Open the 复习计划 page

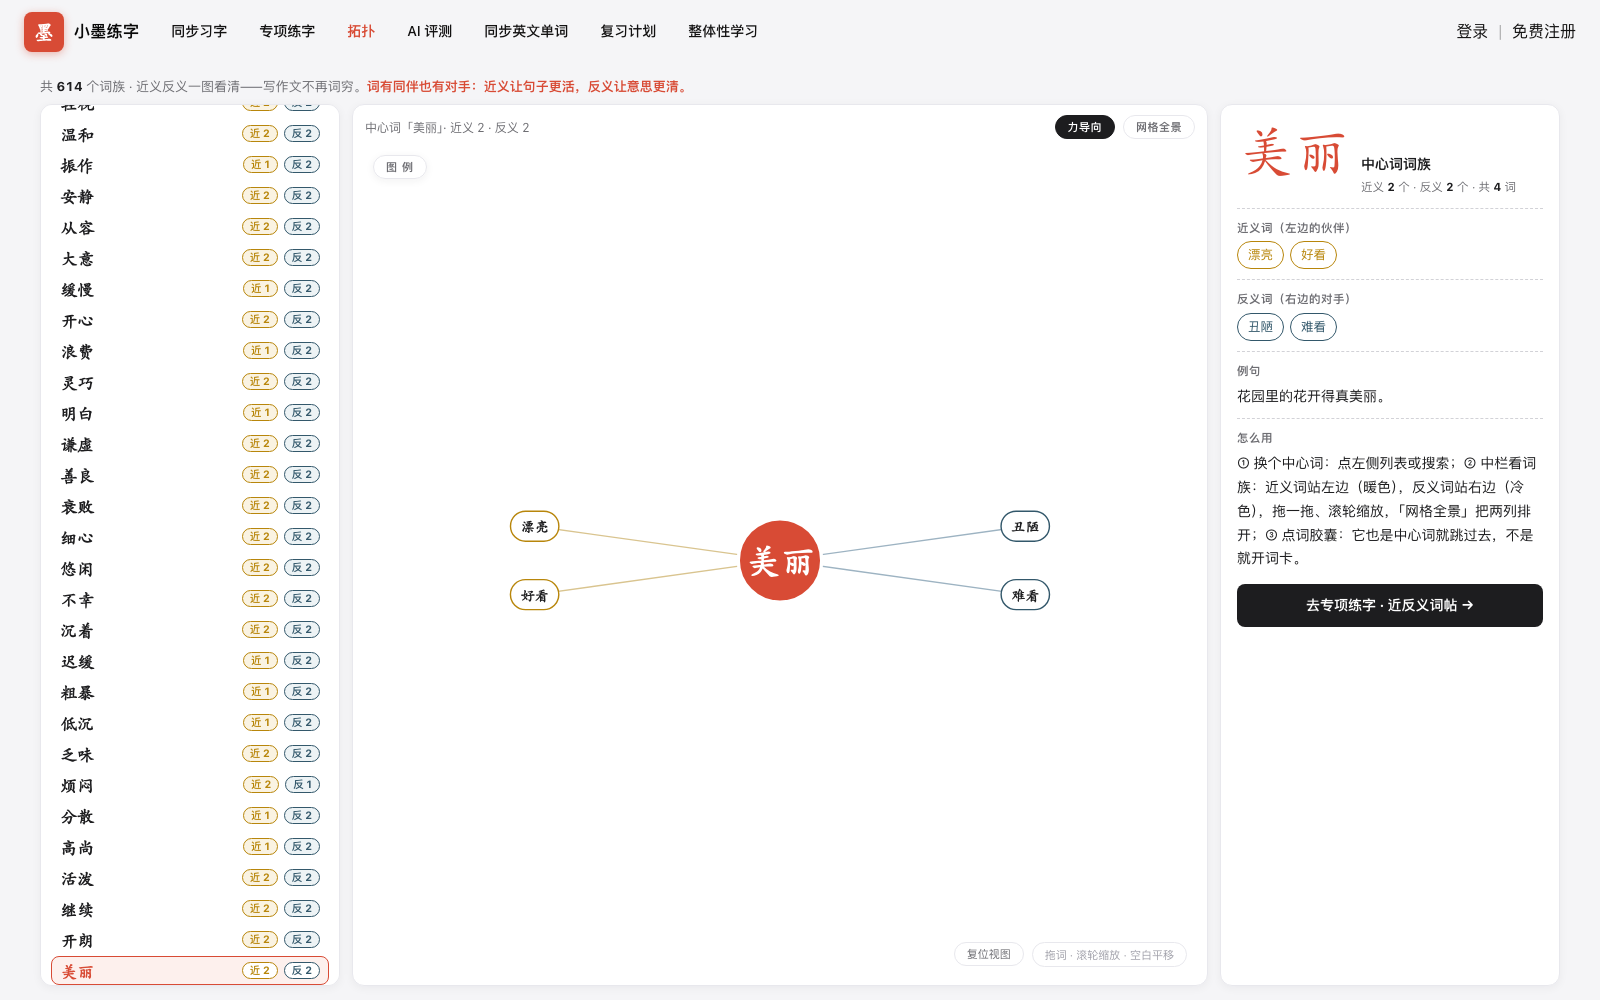(628, 32)
